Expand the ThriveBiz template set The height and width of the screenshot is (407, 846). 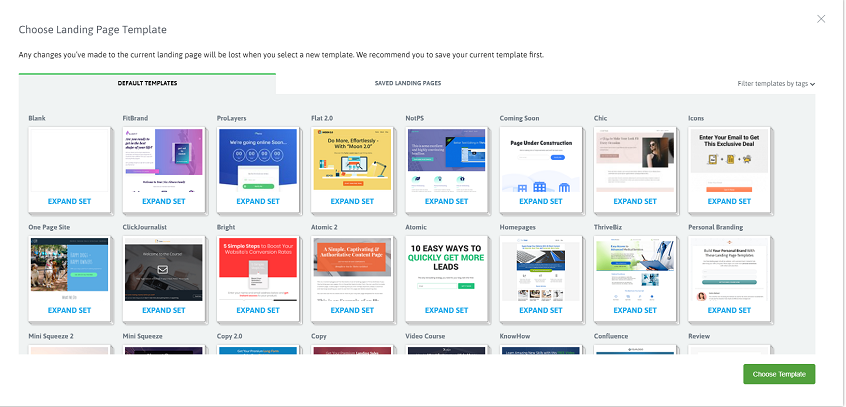pos(634,310)
